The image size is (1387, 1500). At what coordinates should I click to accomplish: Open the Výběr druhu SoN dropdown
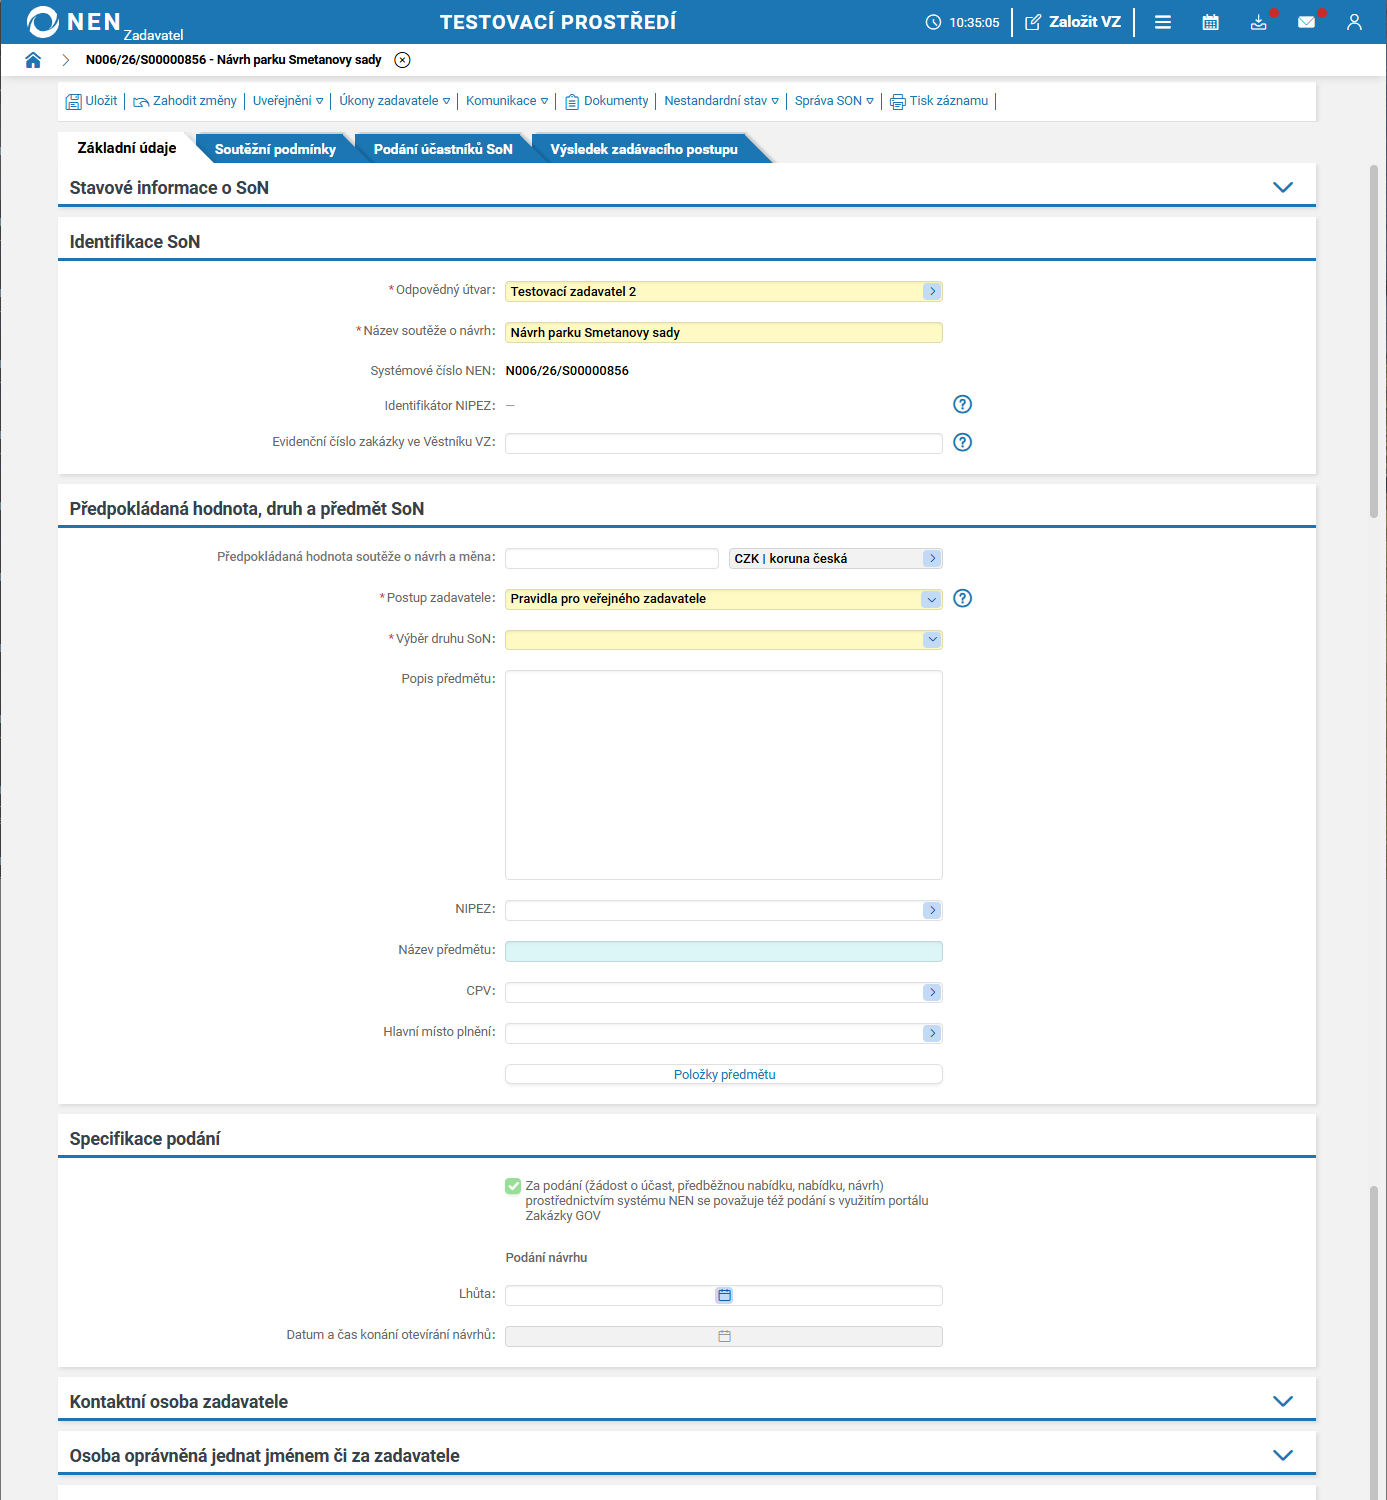[x=932, y=640]
